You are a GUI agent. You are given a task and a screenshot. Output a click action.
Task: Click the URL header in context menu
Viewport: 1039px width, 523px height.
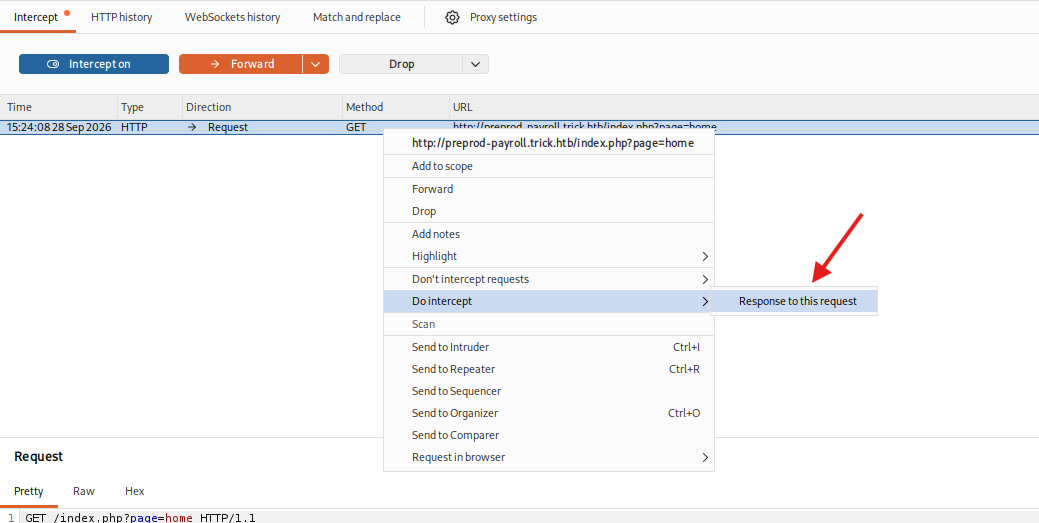coord(553,143)
